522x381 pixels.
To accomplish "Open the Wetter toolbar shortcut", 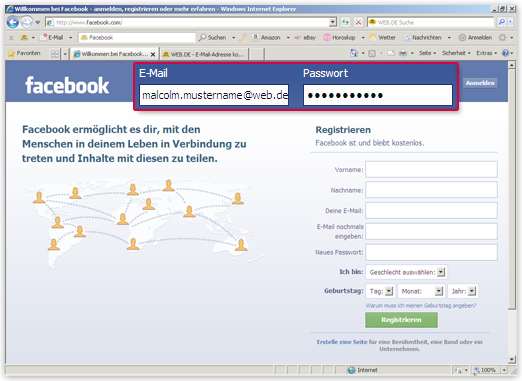I will pos(383,37).
